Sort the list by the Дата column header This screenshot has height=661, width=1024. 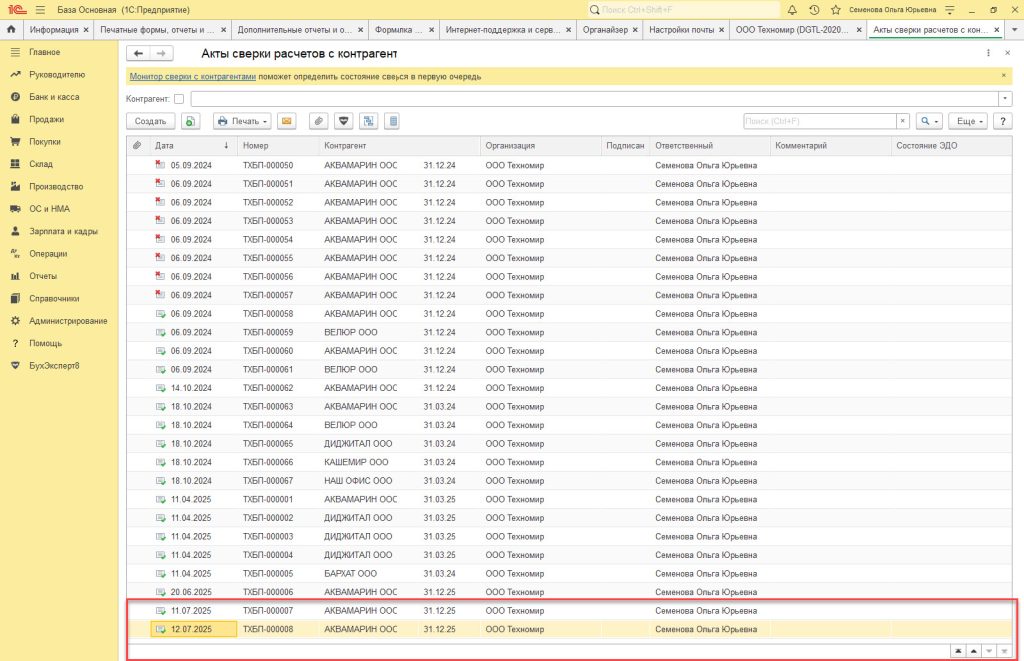pyautogui.click(x=192, y=146)
